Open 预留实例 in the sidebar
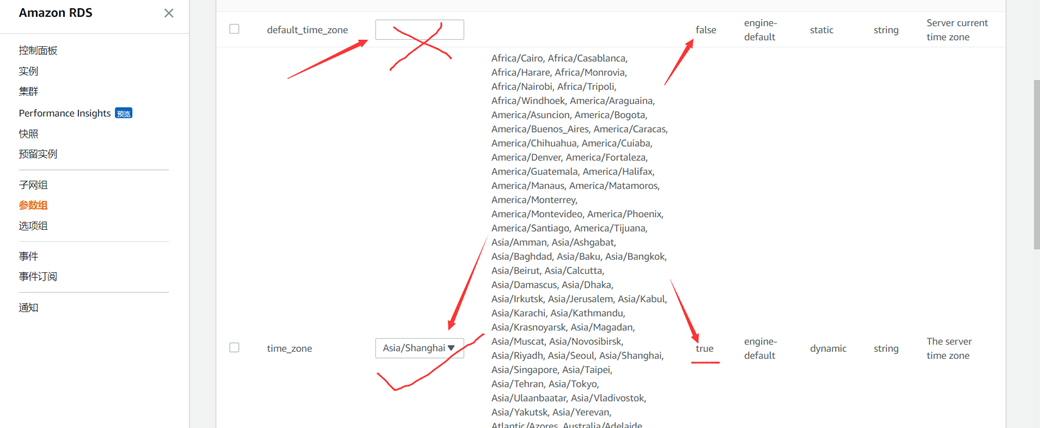 pyautogui.click(x=38, y=154)
